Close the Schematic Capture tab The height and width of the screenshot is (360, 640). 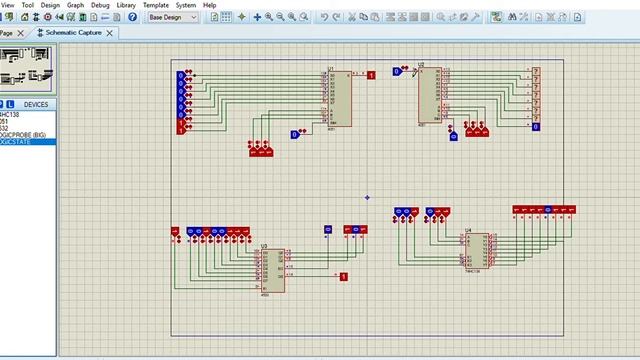coord(109,33)
